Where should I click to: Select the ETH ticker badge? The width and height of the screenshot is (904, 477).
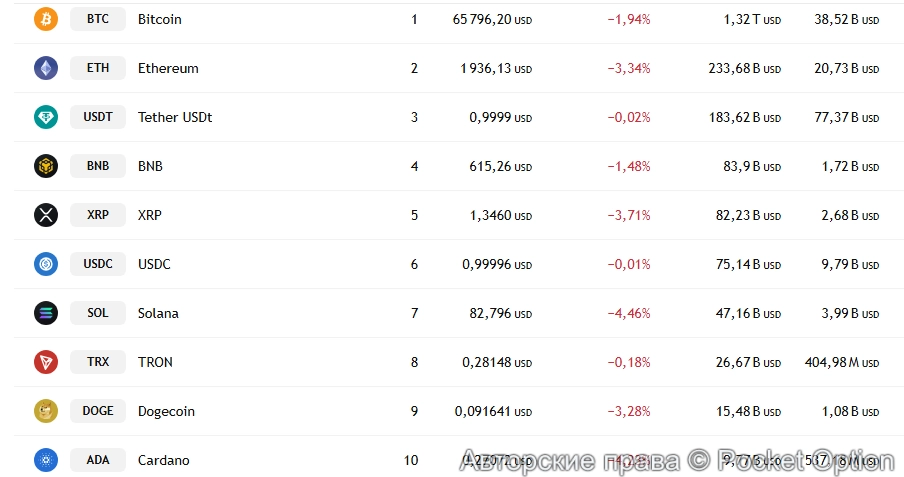click(98, 68)
